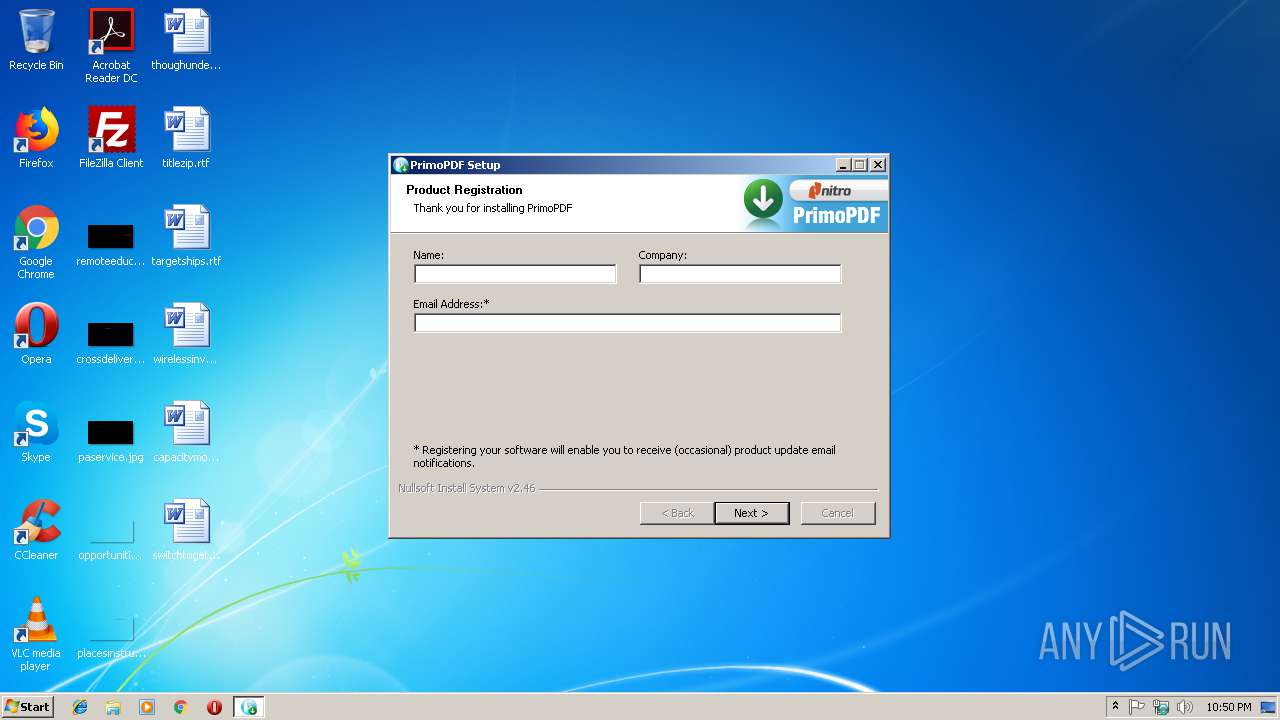Click the Name input field
This screenshot has width=1280, height=720.
click(515, 274)
